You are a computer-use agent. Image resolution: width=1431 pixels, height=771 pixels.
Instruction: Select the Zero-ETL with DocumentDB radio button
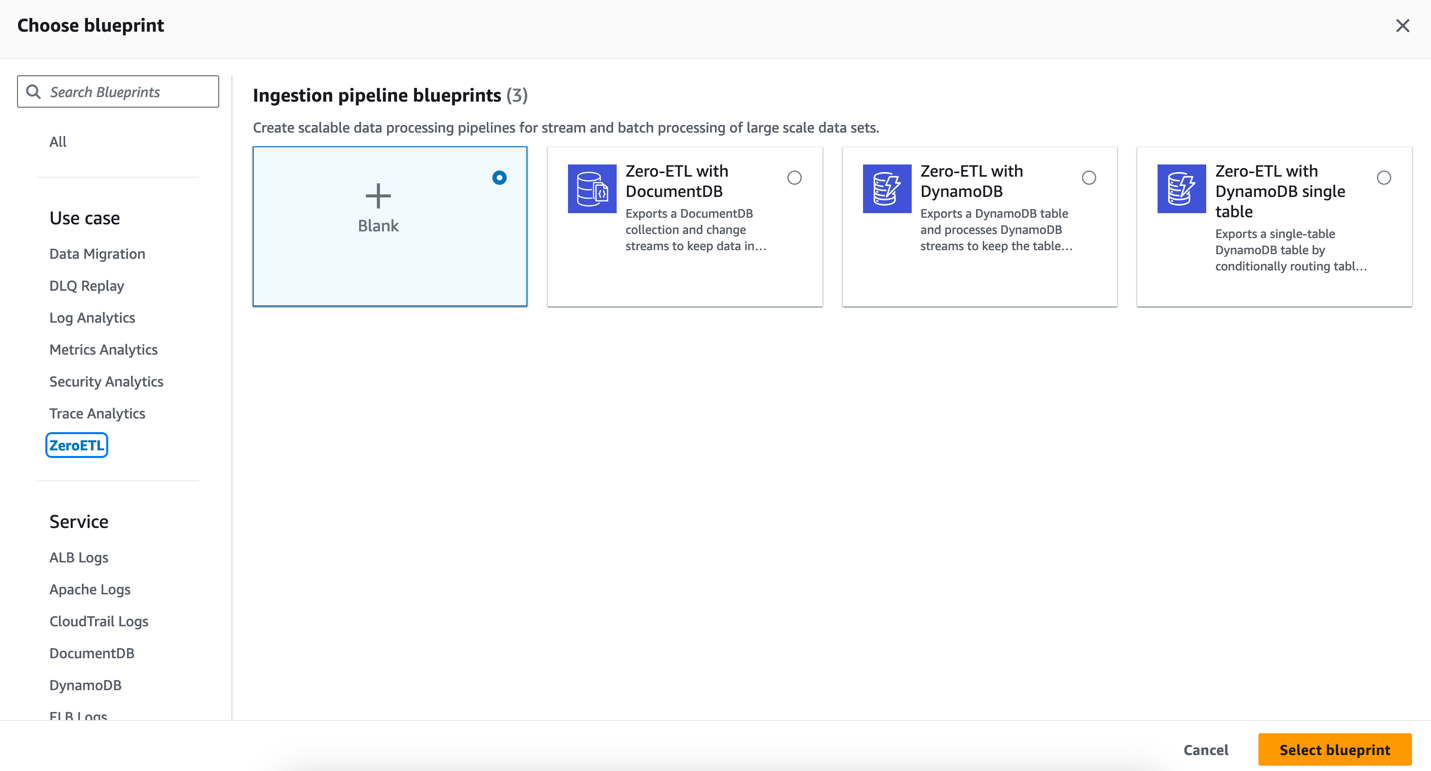pos(794,178)
